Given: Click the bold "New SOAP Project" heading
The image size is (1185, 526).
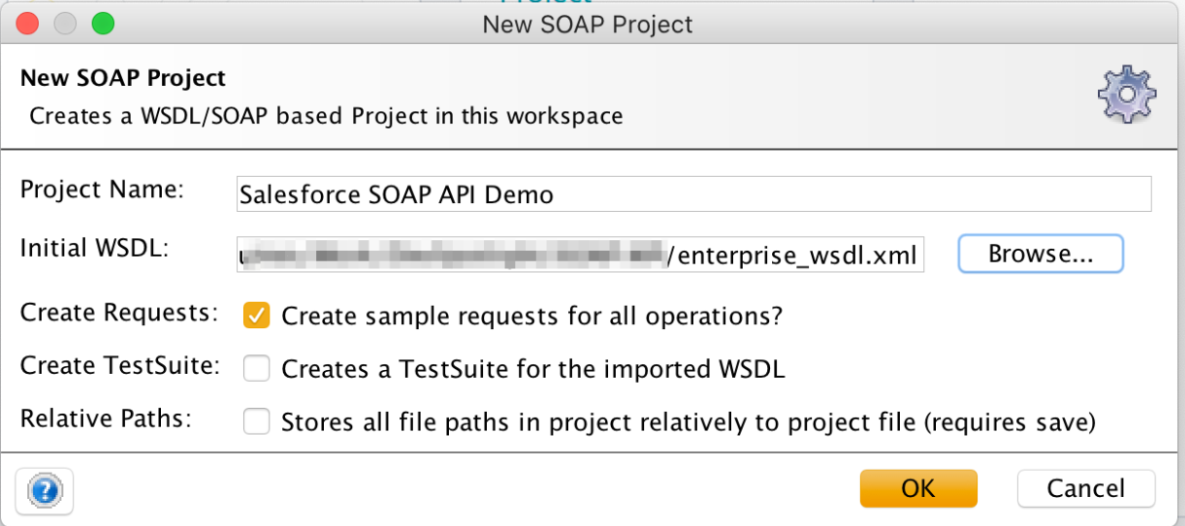Looking at the screenshot, I should [x=123, y=78].
